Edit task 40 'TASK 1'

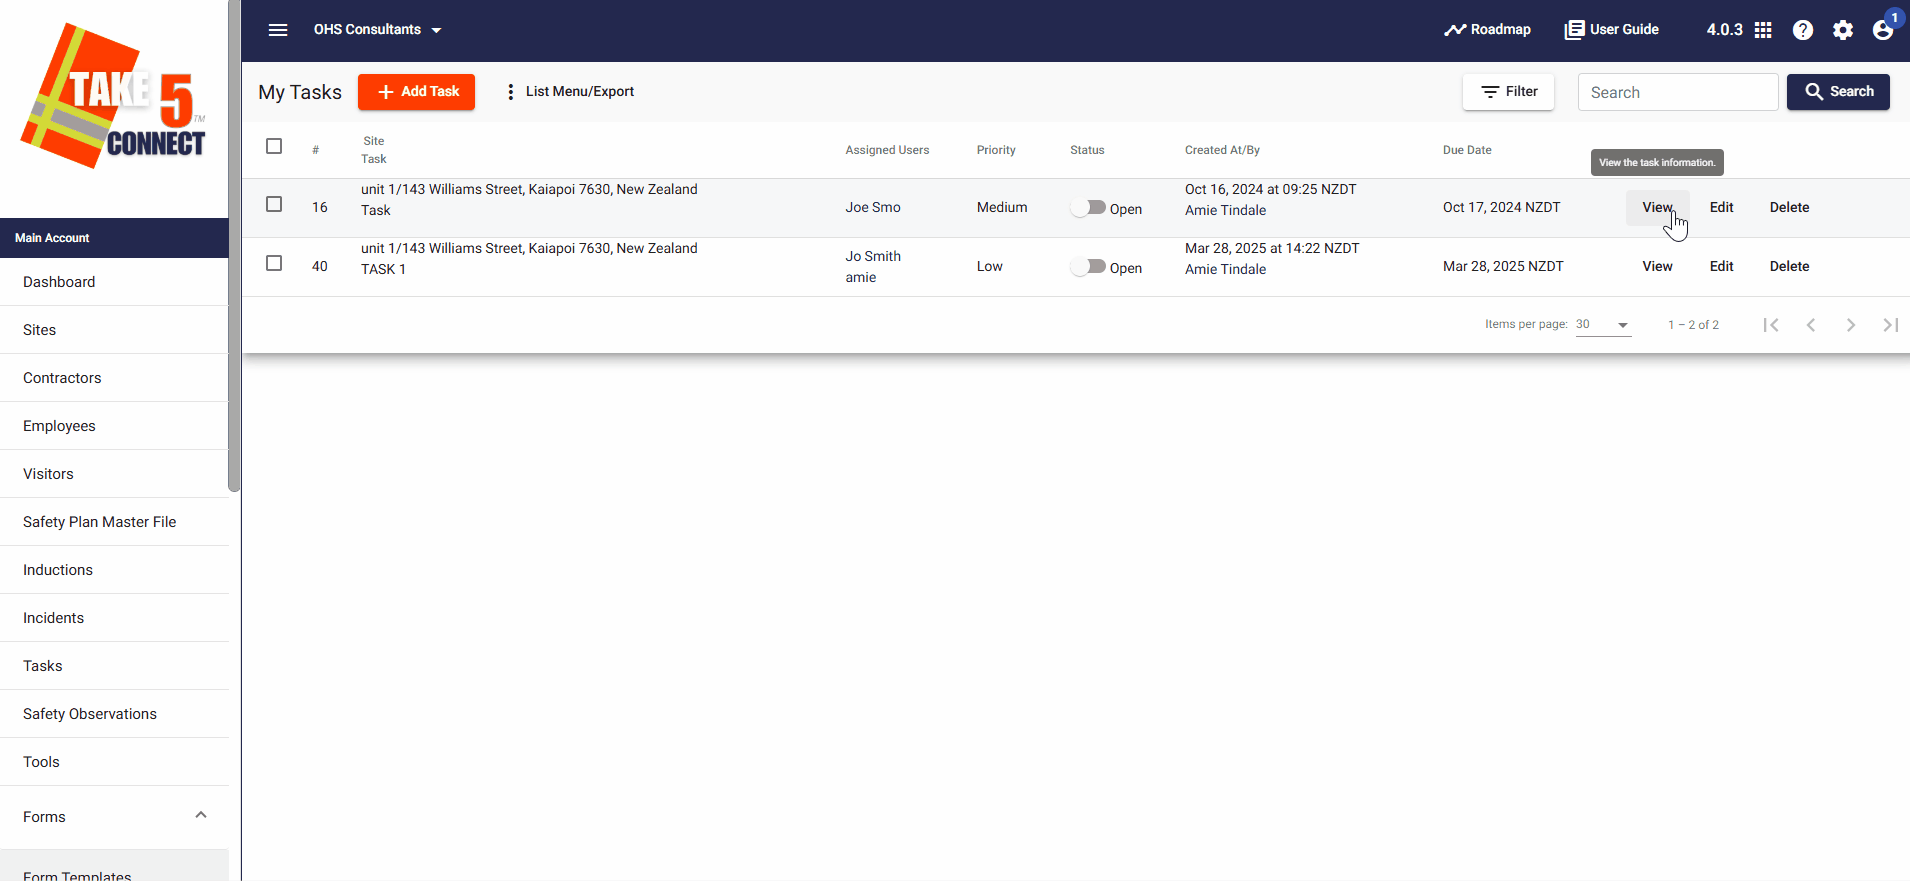point(1721,267)
